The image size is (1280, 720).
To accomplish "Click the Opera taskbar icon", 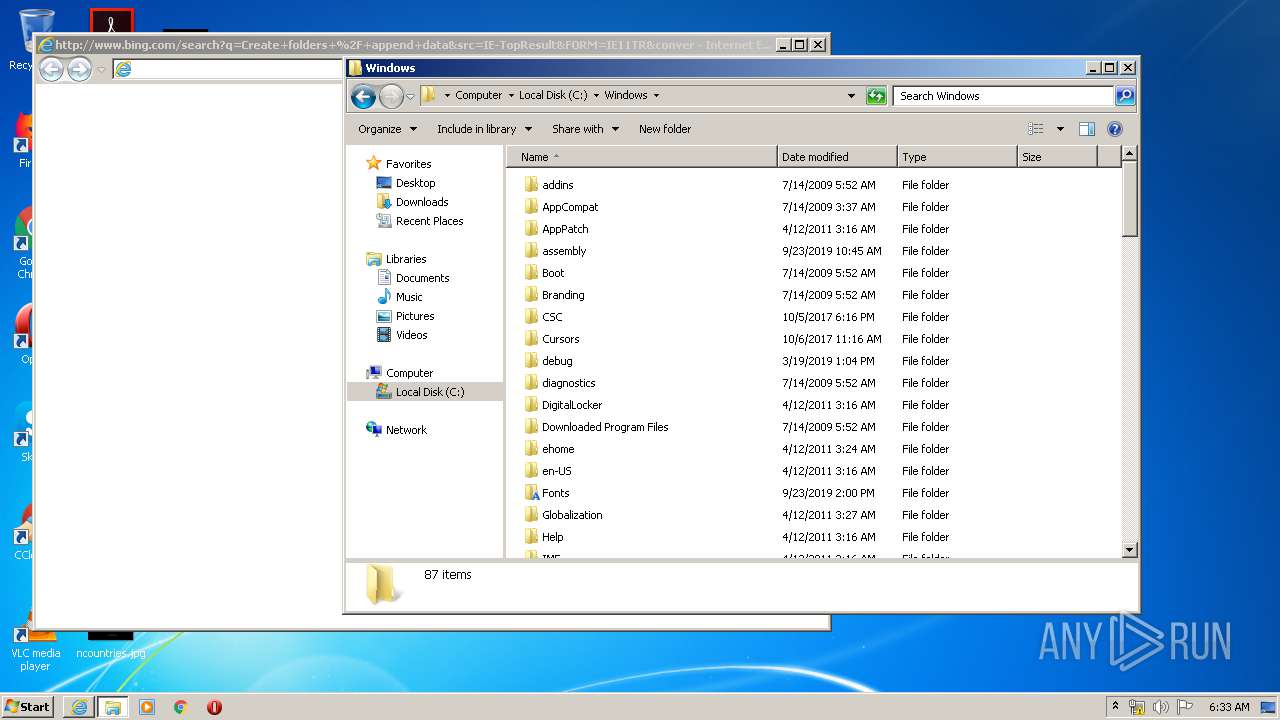I will pos(214,707).
